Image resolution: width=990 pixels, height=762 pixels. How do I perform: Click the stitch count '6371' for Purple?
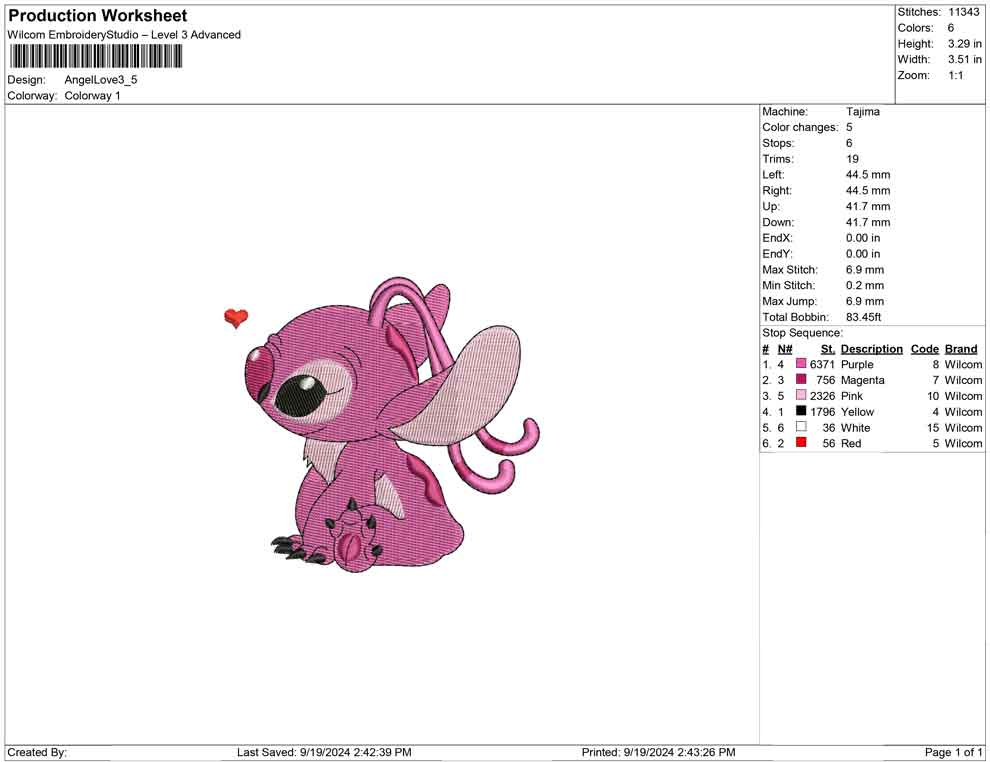[822, 364]
